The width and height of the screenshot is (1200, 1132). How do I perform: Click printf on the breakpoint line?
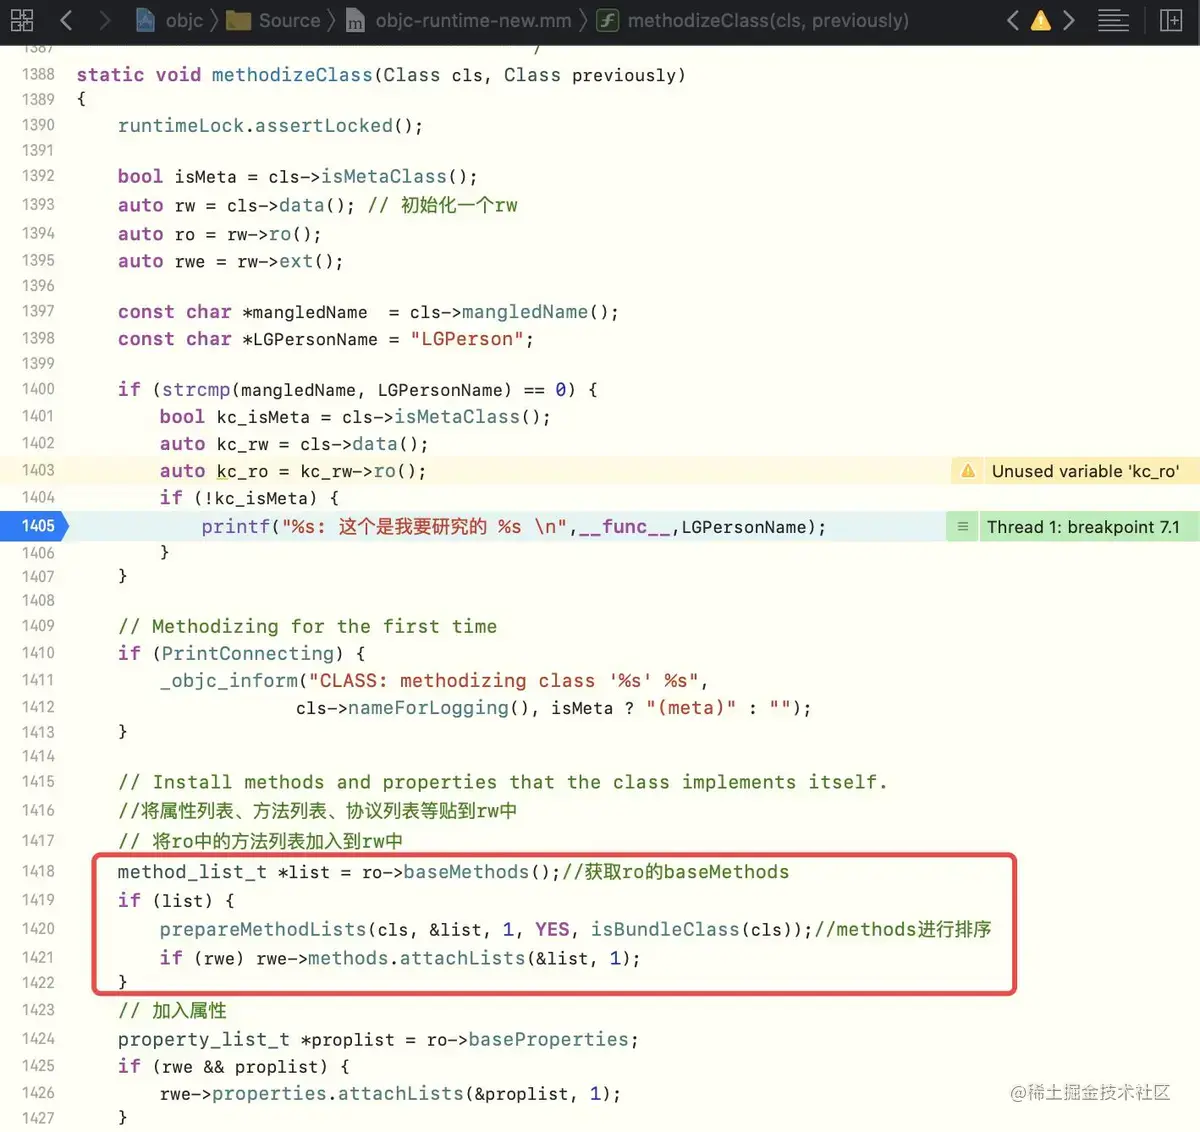tap(236, 527)
